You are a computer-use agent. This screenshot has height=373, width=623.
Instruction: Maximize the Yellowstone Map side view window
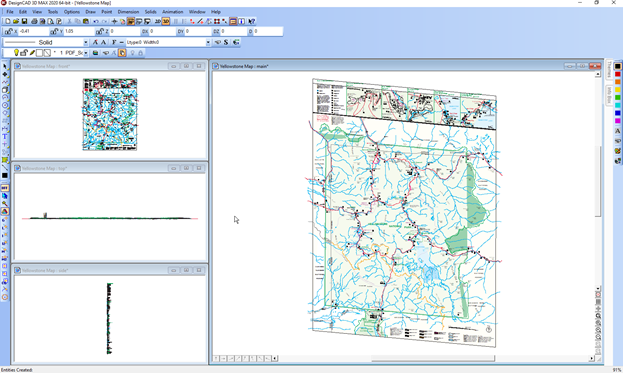[186, 271]
